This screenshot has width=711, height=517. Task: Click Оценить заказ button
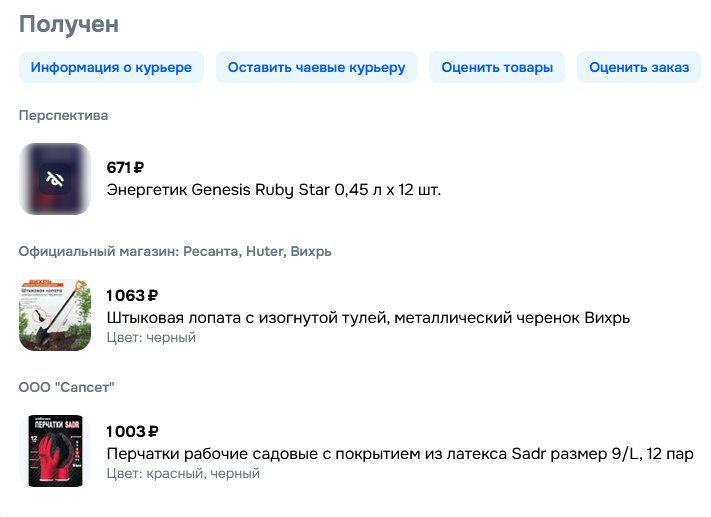pyautogui.click(x=639, y=67)
